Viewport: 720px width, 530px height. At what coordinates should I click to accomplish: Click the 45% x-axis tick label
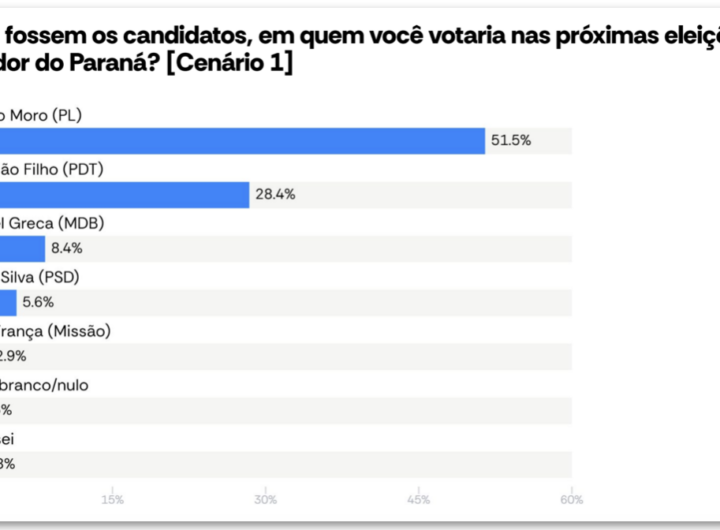(419, 499)
